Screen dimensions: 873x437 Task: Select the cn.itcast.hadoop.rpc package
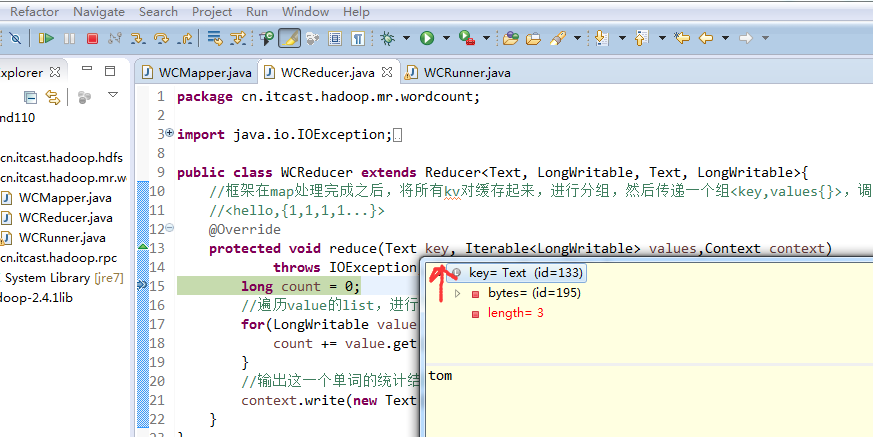coord(58,258)
